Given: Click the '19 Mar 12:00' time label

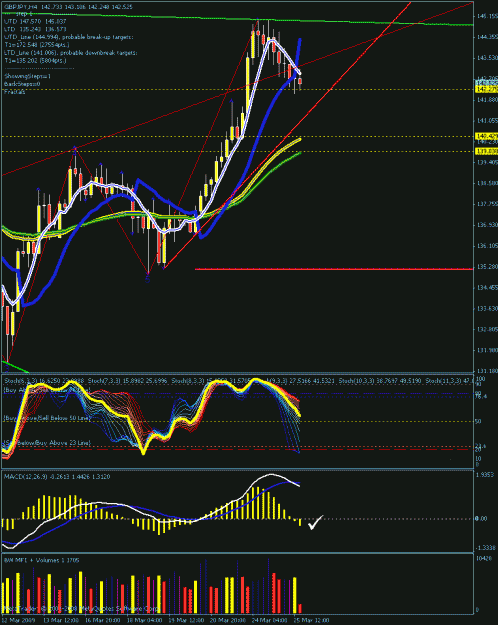Looking at the screenshot, I should (186, 621).
